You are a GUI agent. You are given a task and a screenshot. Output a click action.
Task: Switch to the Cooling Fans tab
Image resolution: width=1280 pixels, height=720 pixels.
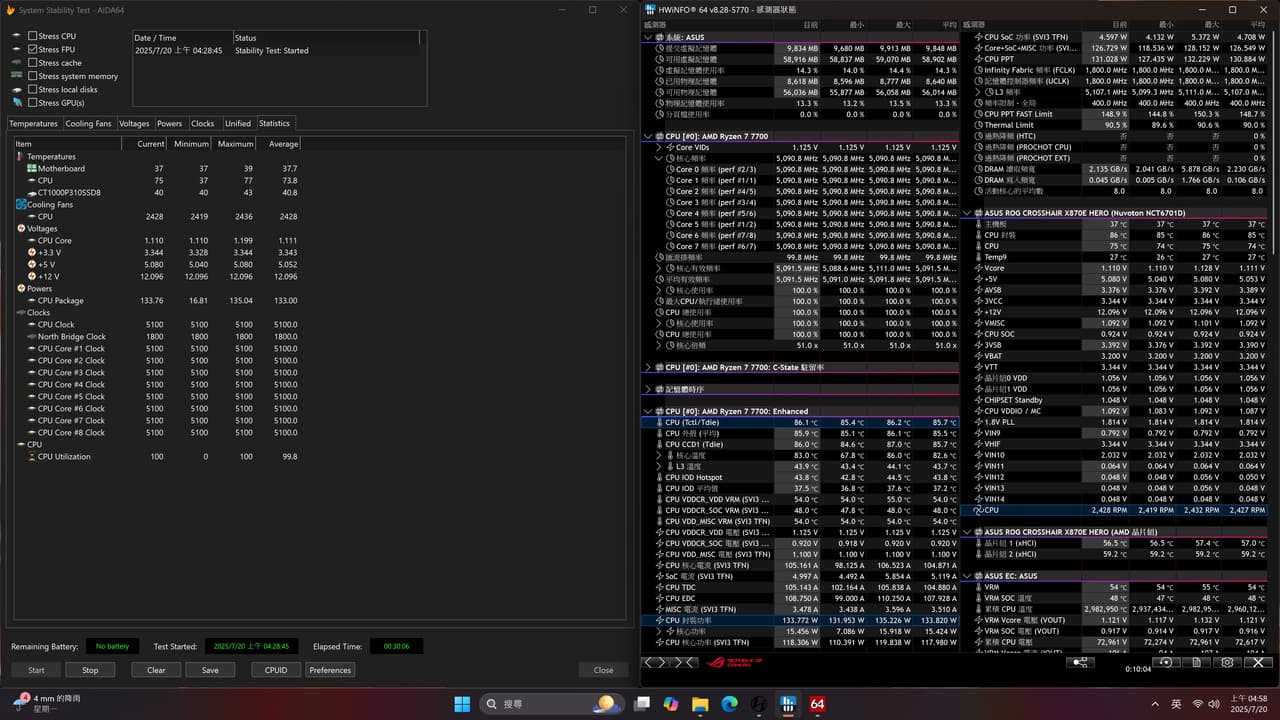(x=88, y=124)
